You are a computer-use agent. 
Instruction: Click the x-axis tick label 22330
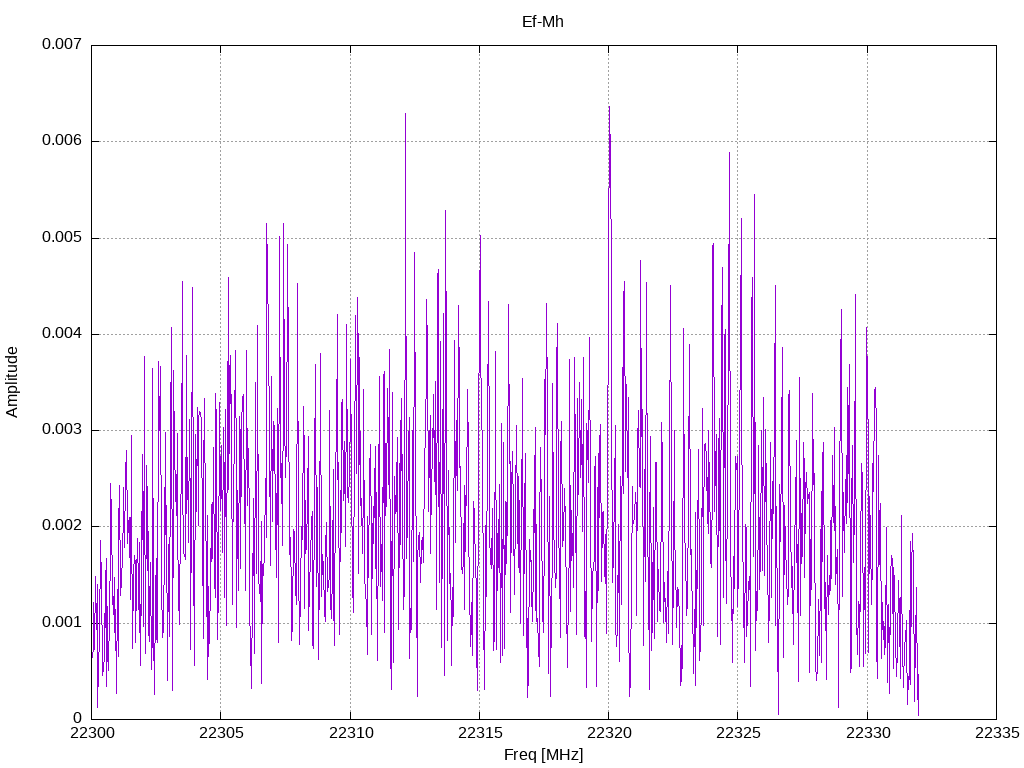click(x=867, y=733)
